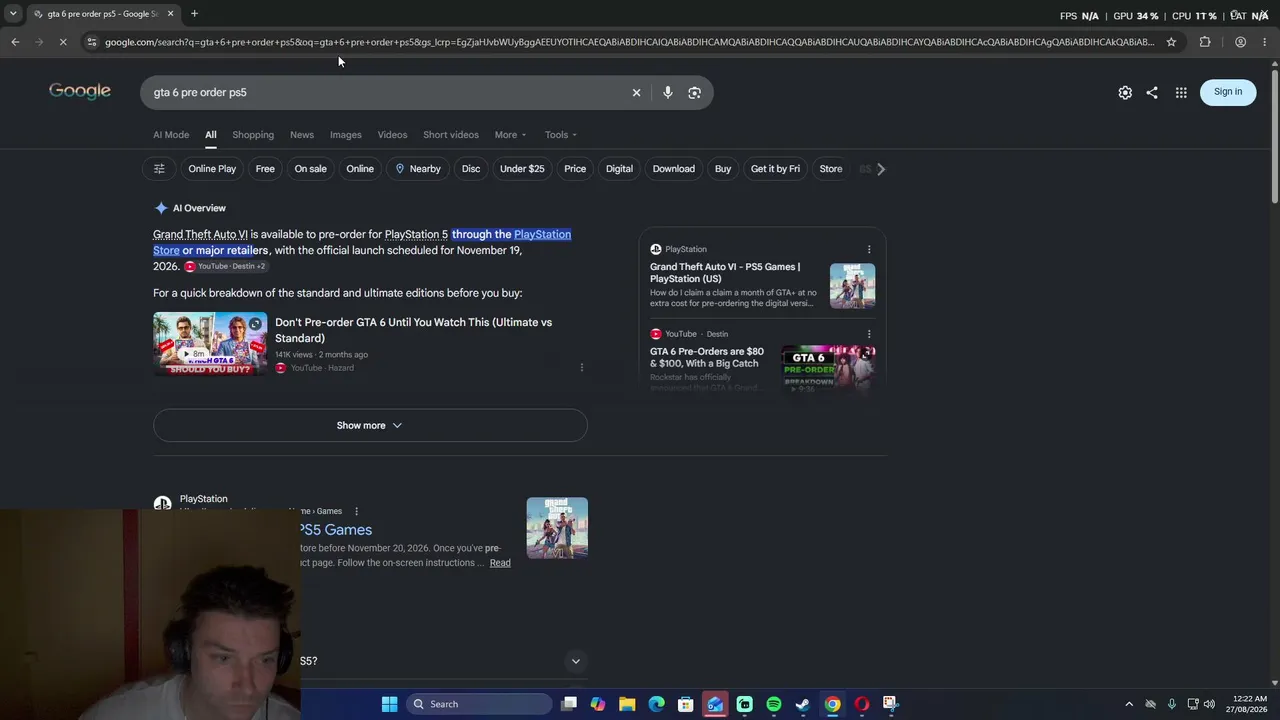
Task: Toggle the Get it by Fri filter chip
Action: pyautogui.click(x=775, y=169)
